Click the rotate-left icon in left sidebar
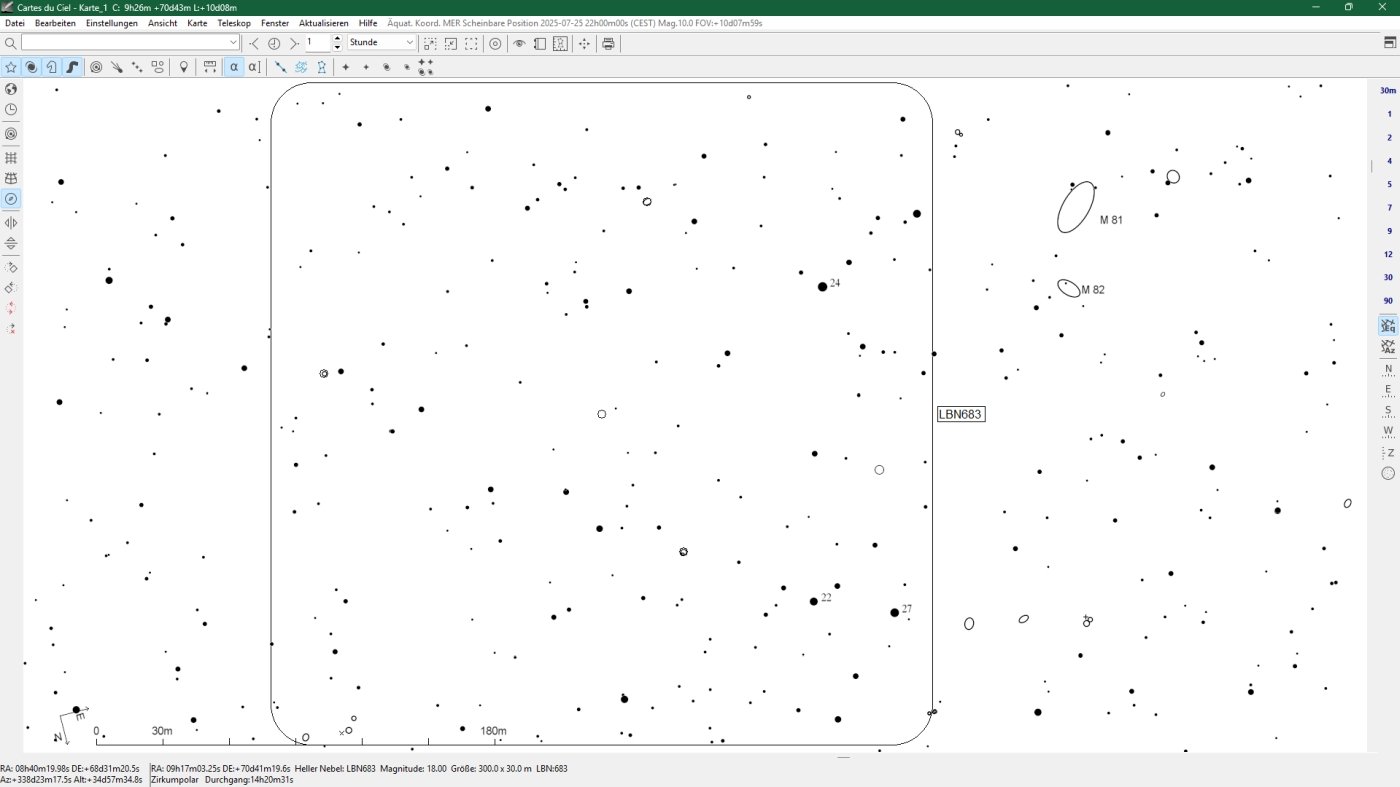 click(11, 287)
